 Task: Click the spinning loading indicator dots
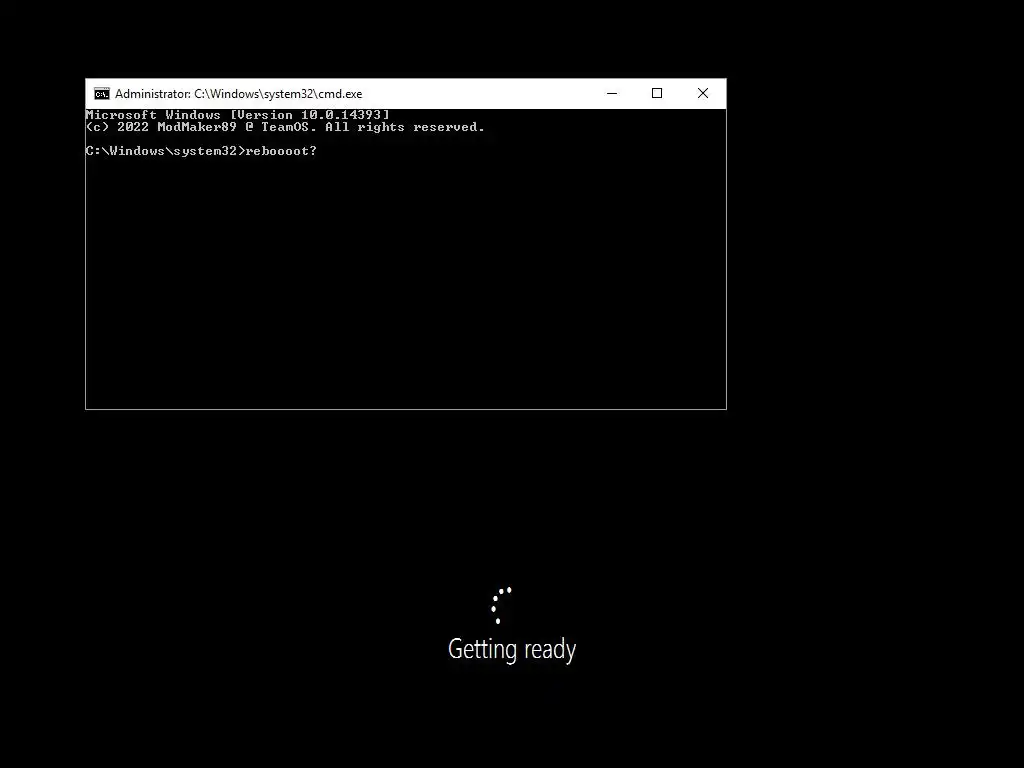(x=502, y=605)
